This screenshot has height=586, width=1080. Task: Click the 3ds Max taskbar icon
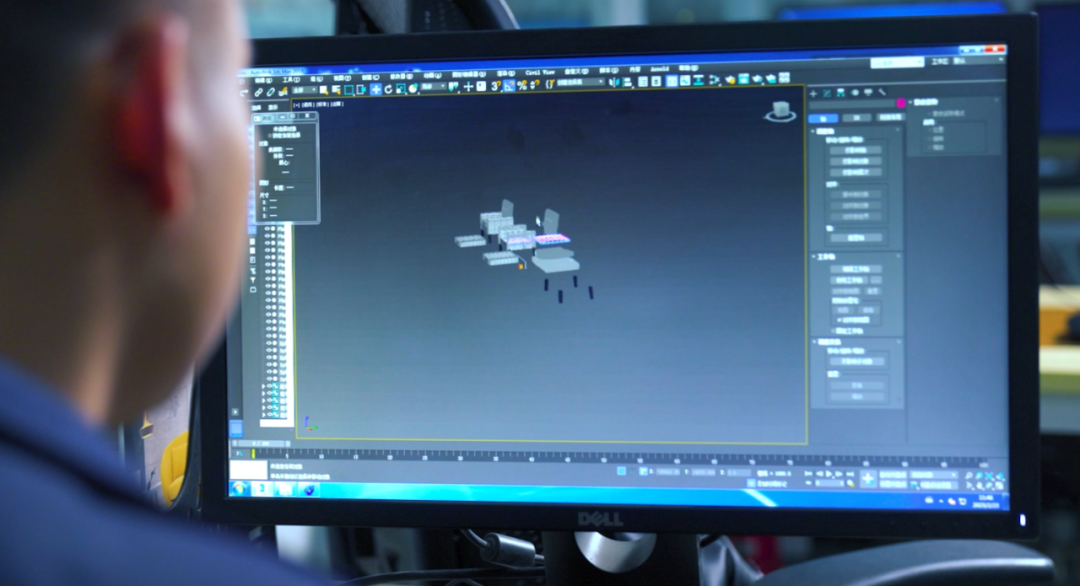point(262,489)
